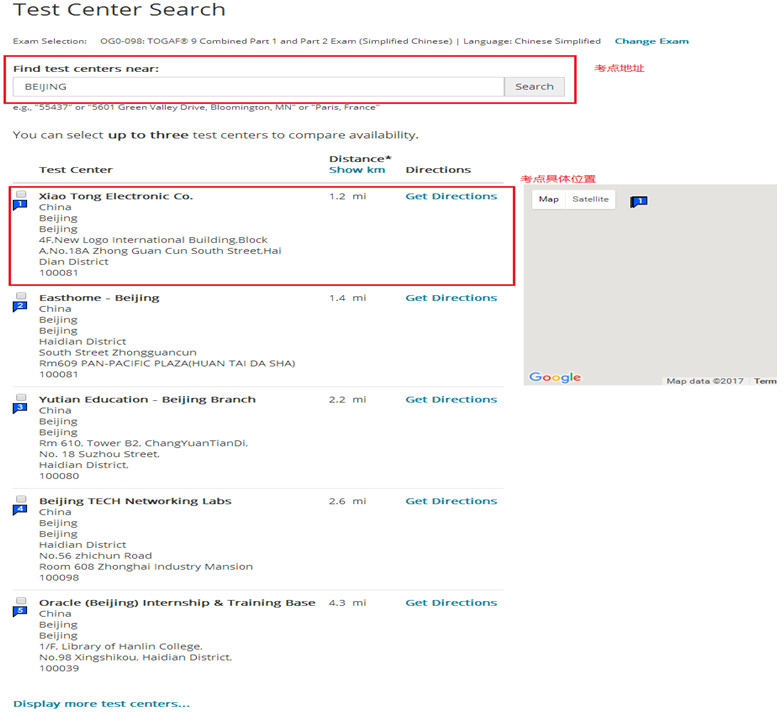Click Oracle (Beijing) Internship & Training Base name
Screen dimensions: 784x715
tap(178, 602)
